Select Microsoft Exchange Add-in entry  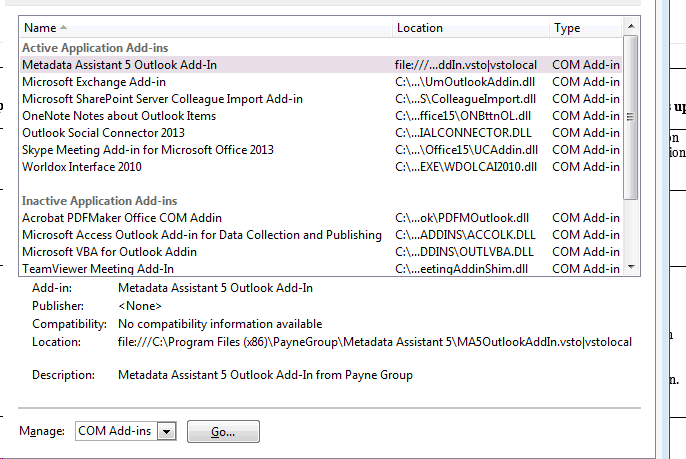coord(94,82)
